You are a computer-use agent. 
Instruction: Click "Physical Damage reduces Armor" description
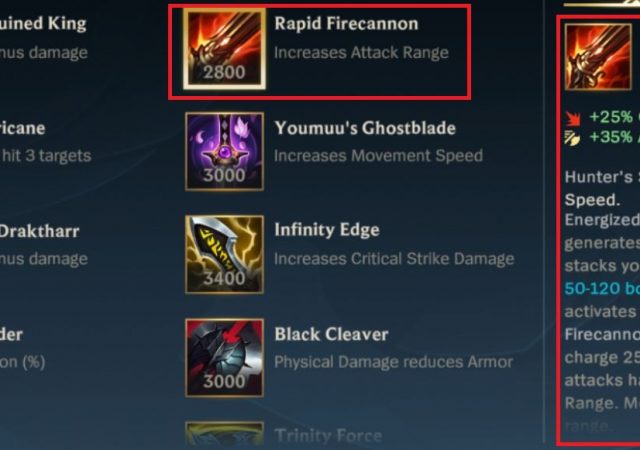point(393,362)
